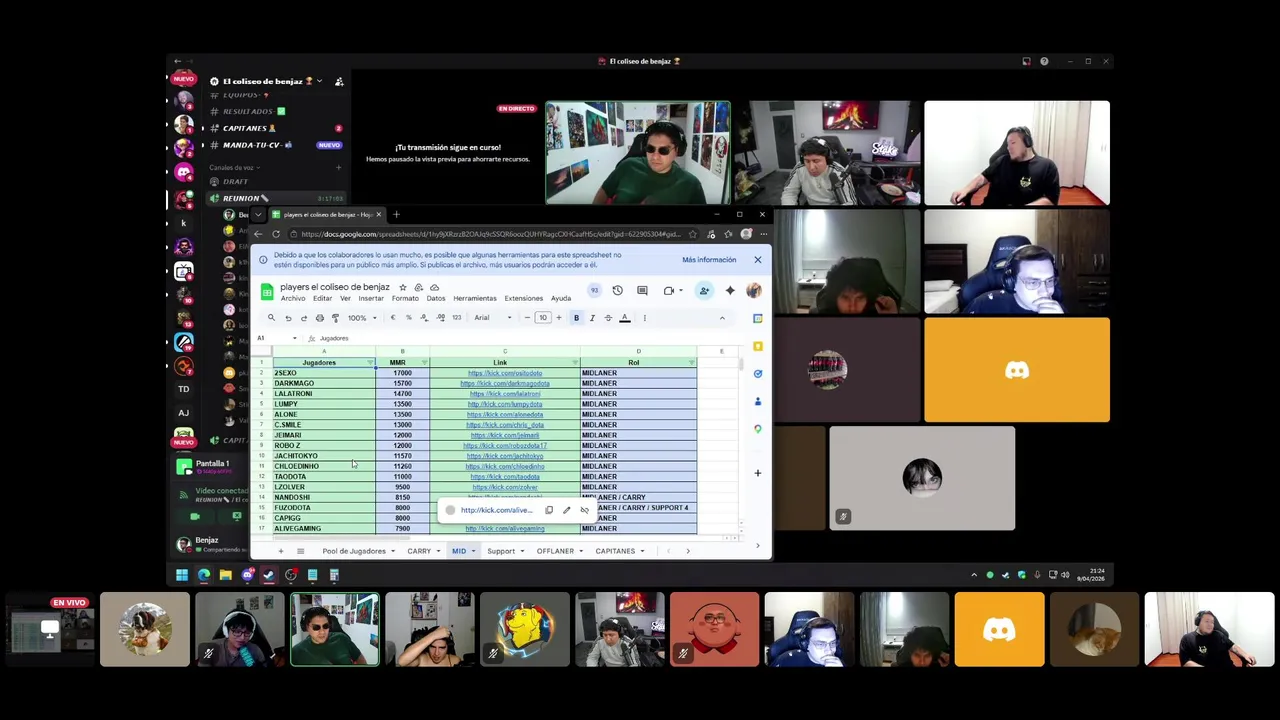Open the comments panel icon
1280x720 pixels.
642,291
